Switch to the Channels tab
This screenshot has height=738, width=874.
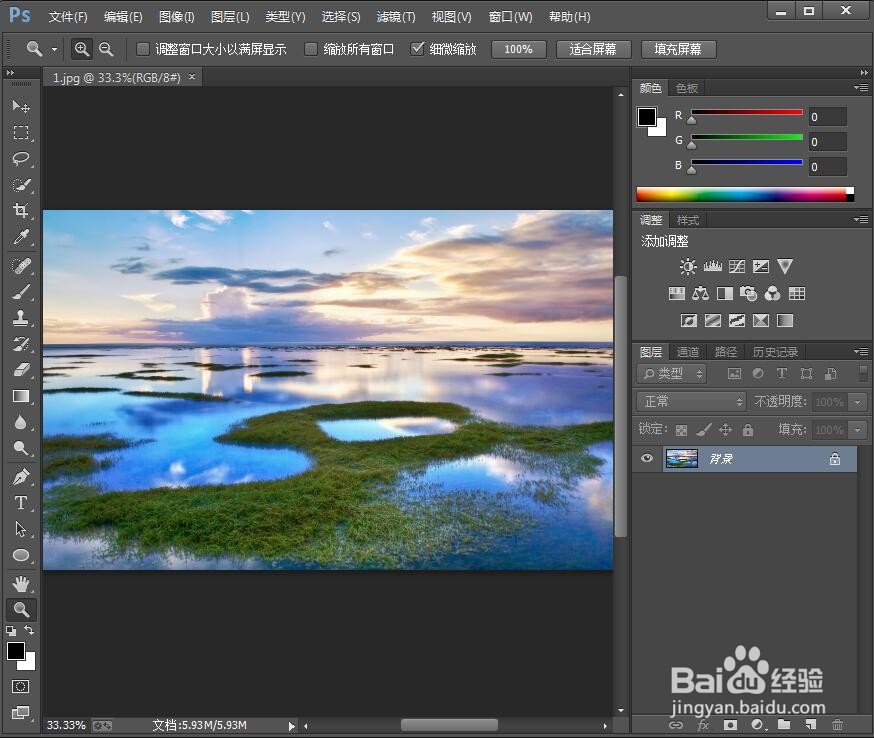click(x=687, y=352)
